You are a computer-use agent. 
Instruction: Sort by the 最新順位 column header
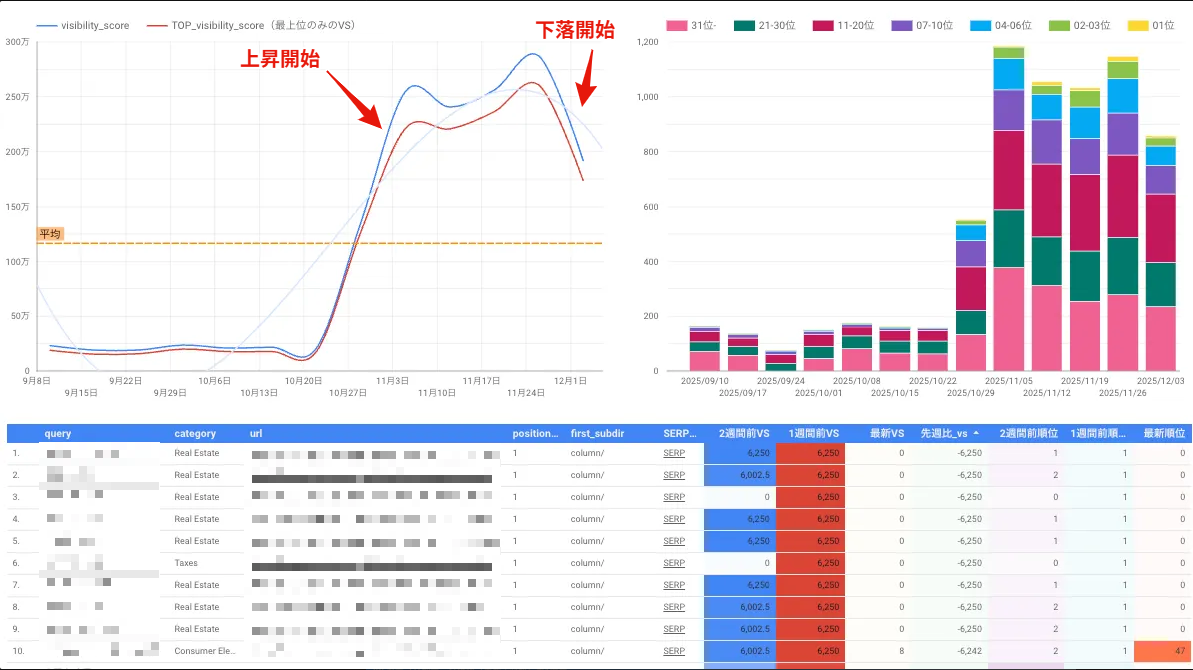(1163, 434)
